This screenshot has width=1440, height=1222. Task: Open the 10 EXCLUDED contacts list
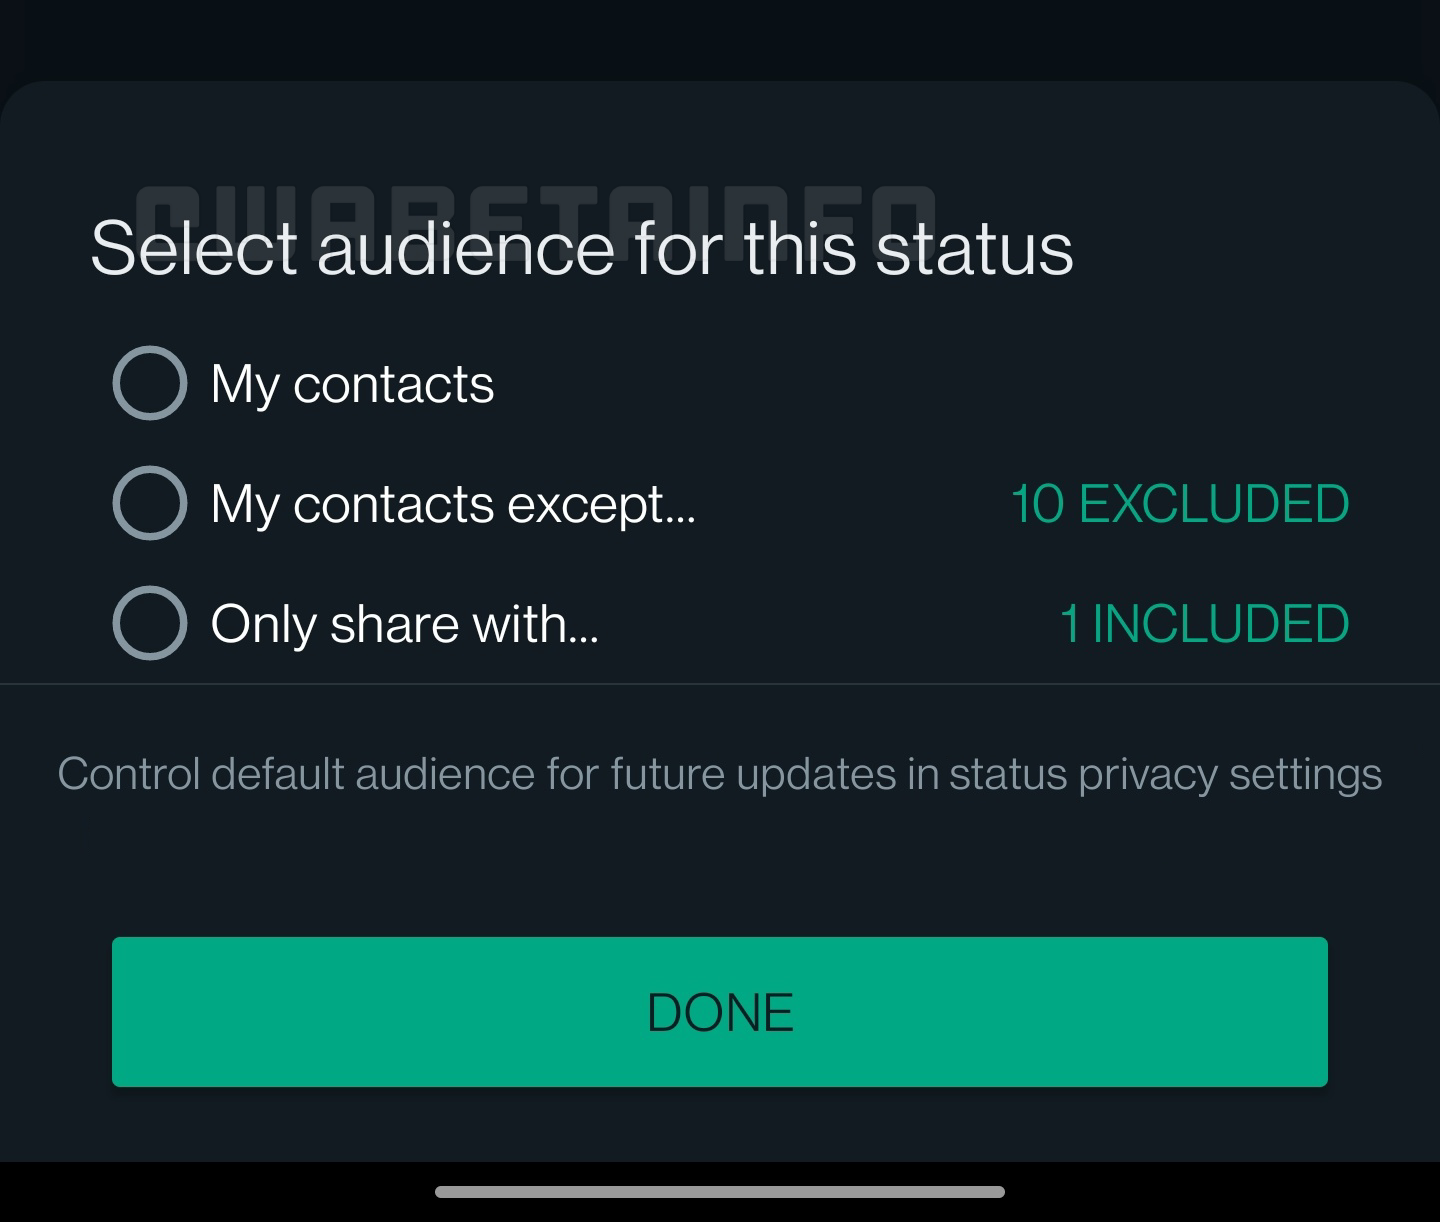1180,504
